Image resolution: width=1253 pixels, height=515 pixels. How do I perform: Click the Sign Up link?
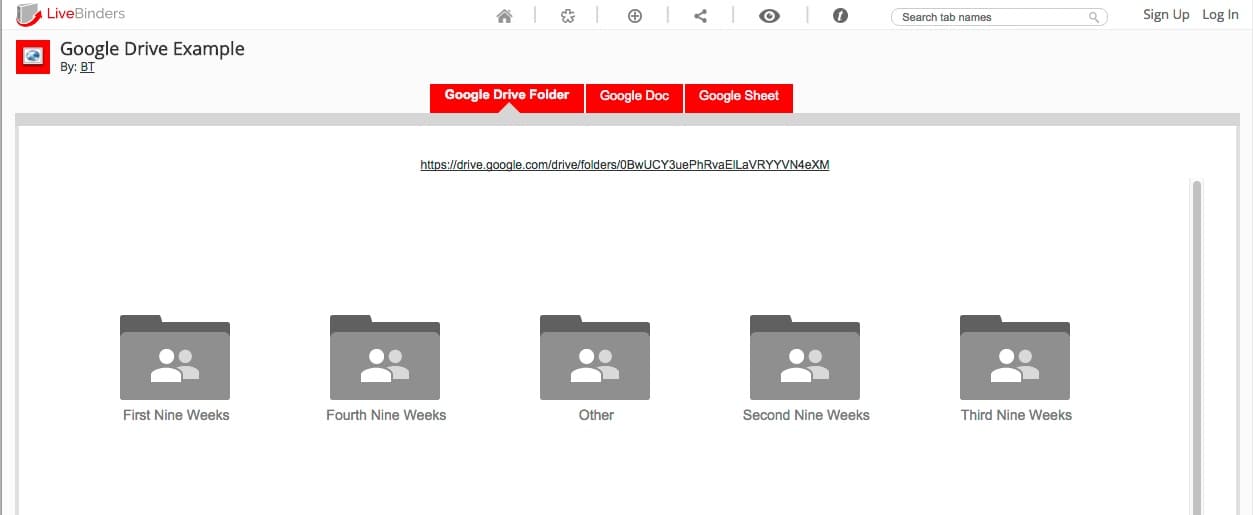tap(1166, 15)
